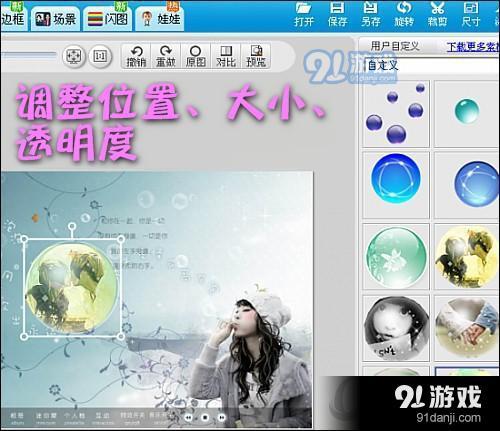
Task: Click the 预览 preview button
Action: (256, 56)
